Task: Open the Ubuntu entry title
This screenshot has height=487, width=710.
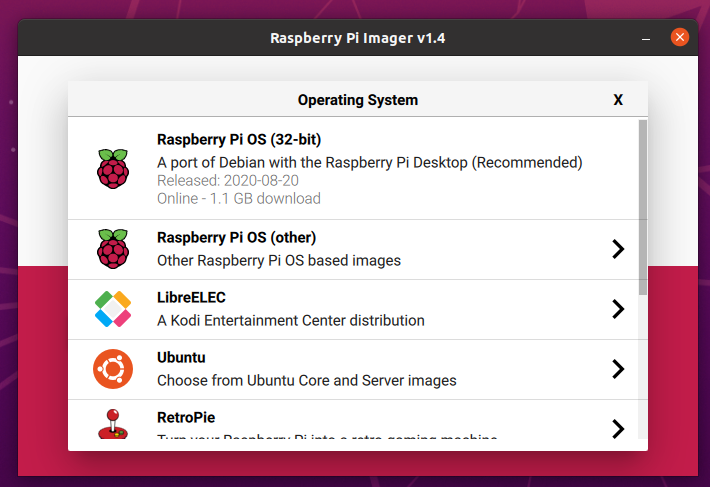Action: coord(181,358)
